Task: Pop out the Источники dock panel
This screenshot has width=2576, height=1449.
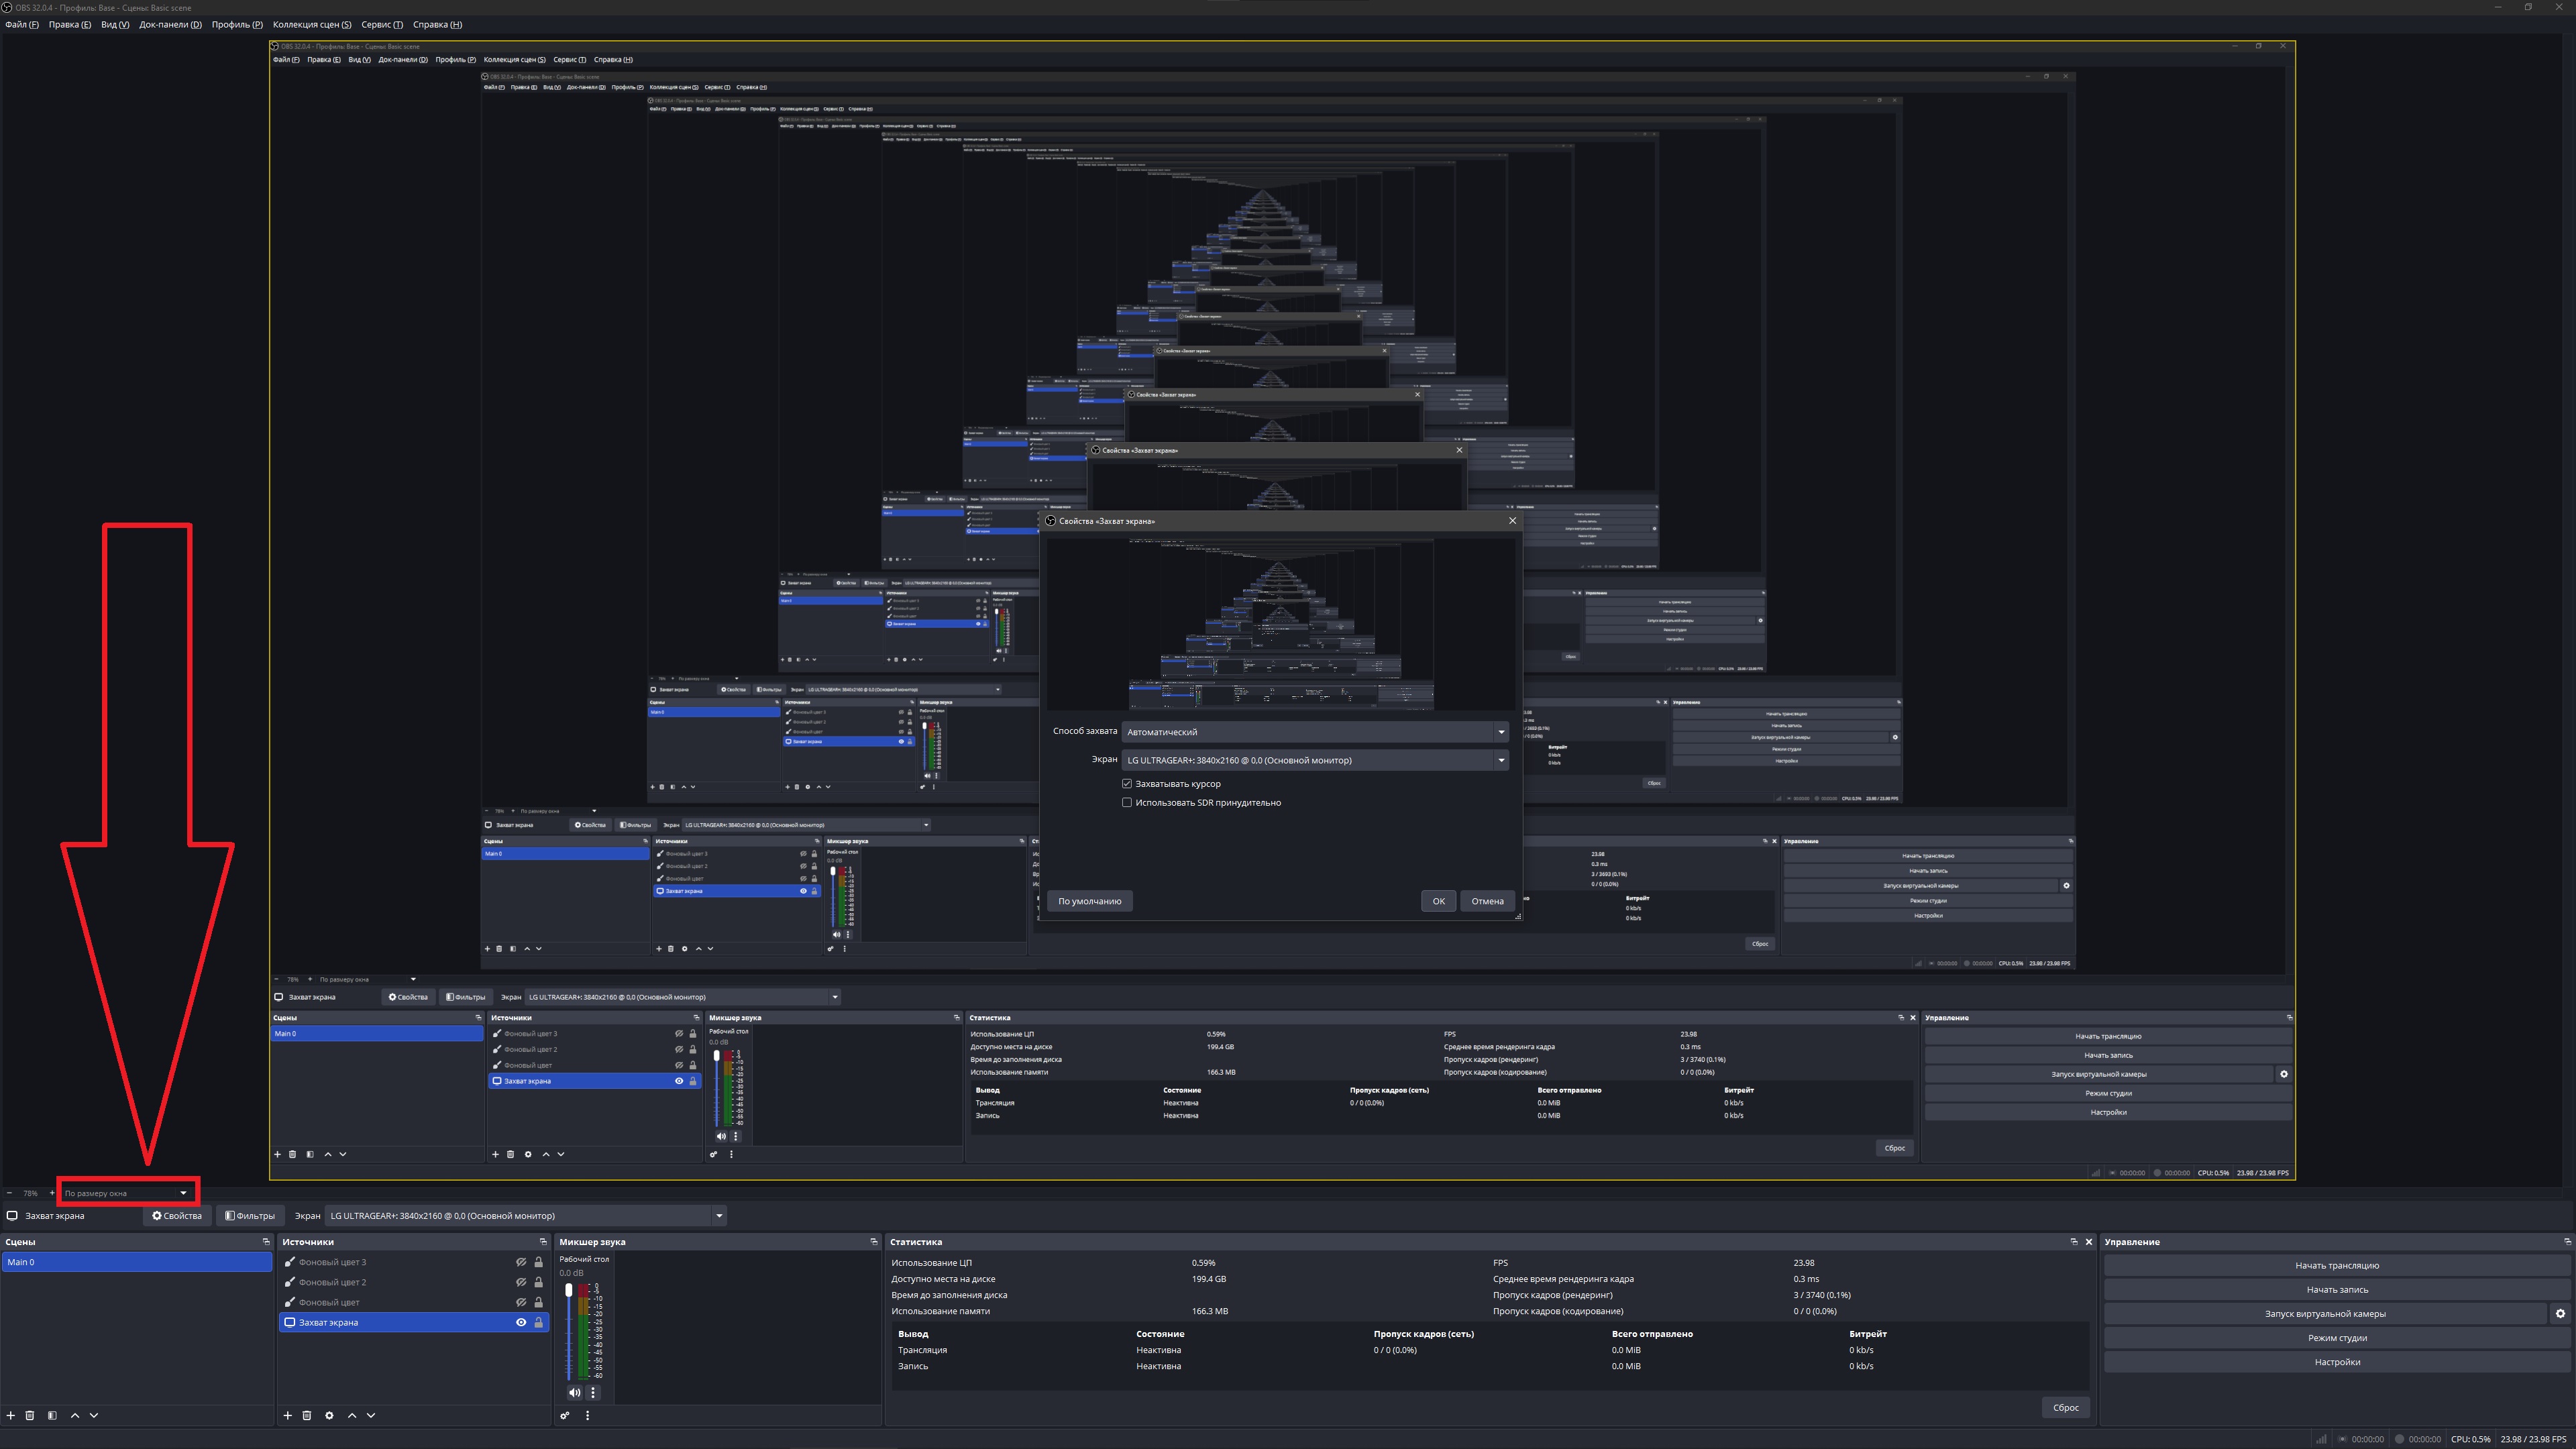Action: point(543,1242)
